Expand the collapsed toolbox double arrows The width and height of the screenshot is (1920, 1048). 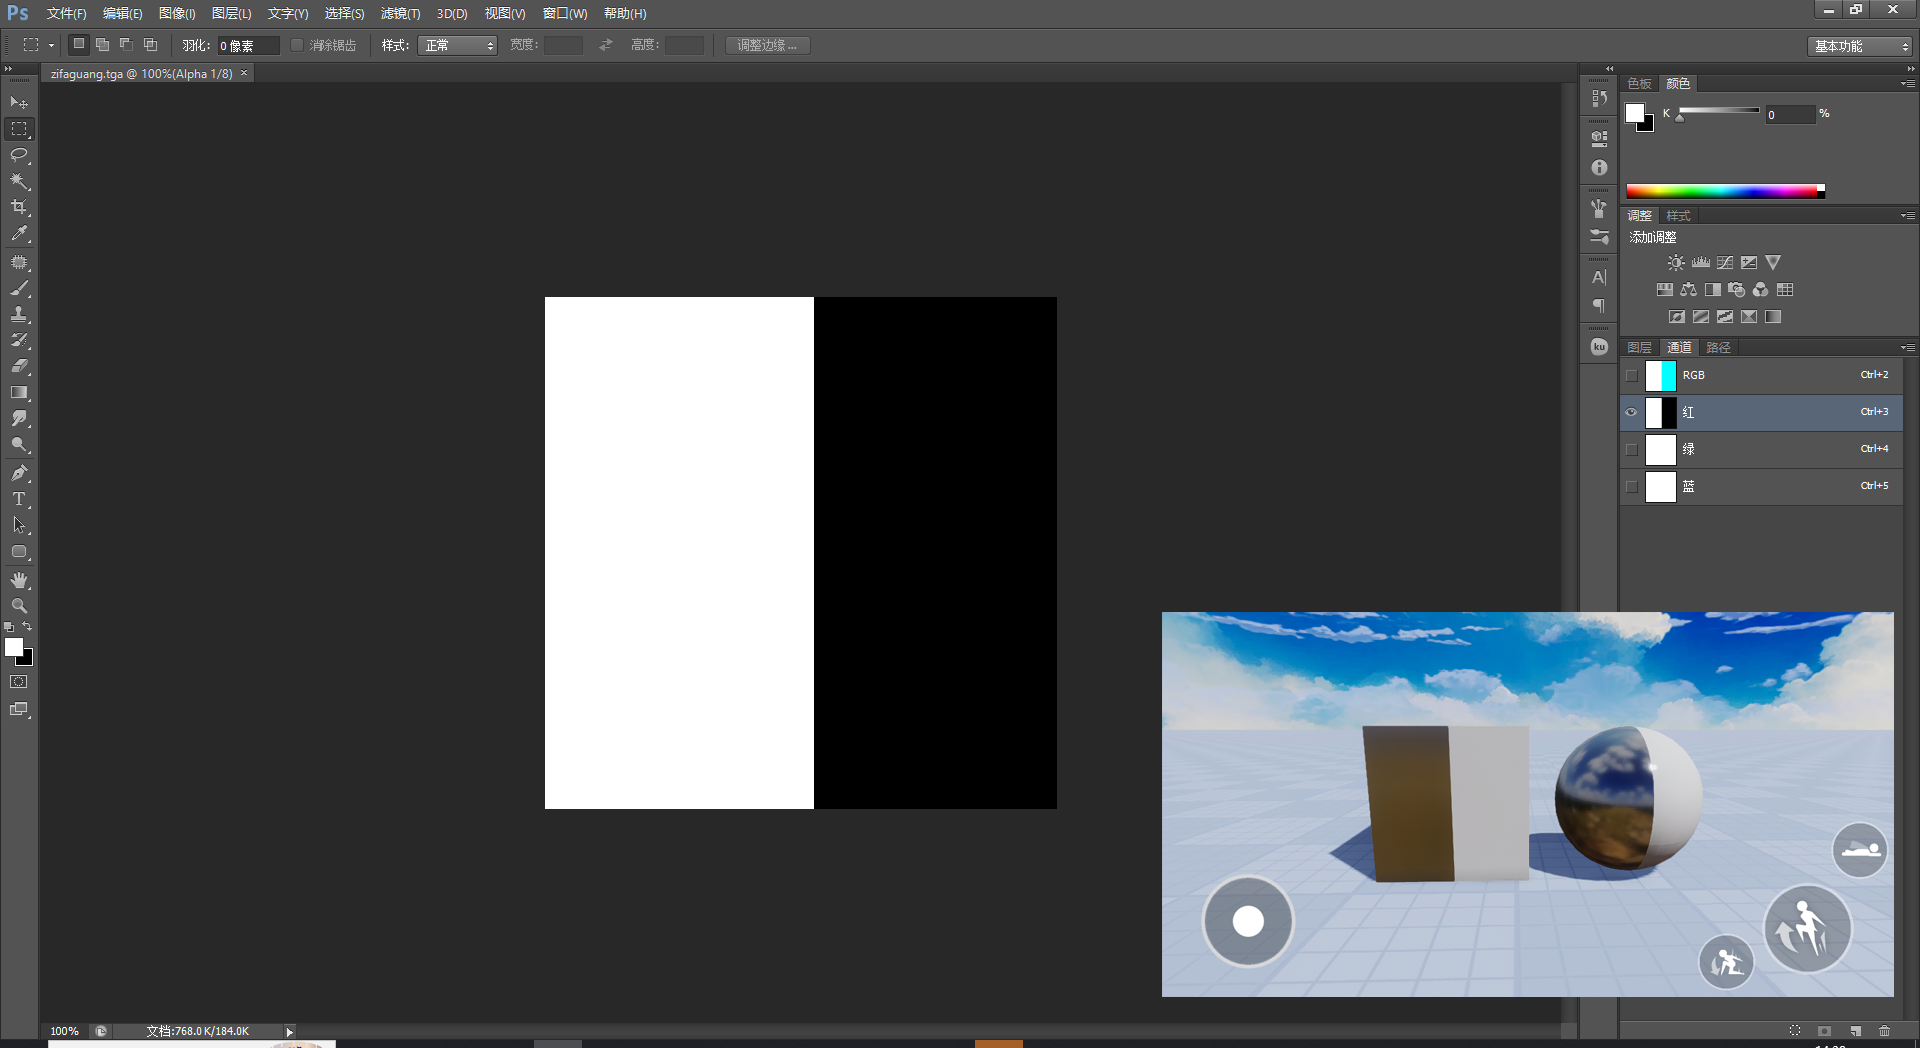point(8,69)
